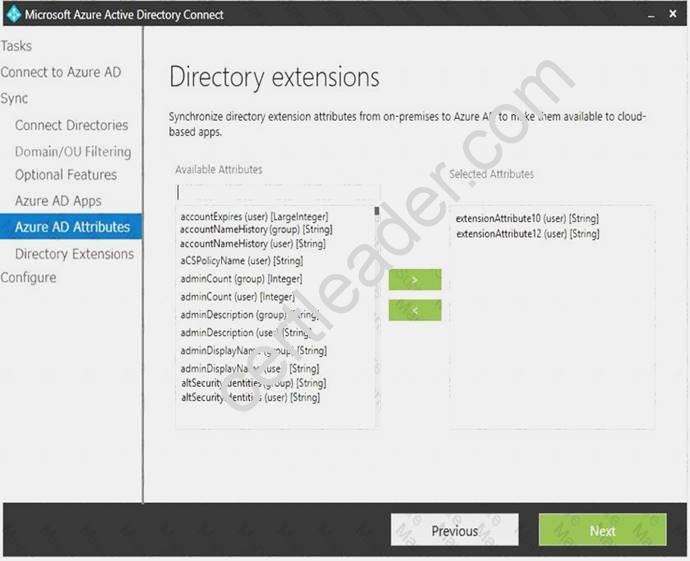Select adminDescription (user) [String]
Screen dimensions: 690x561
click(246, 333)
